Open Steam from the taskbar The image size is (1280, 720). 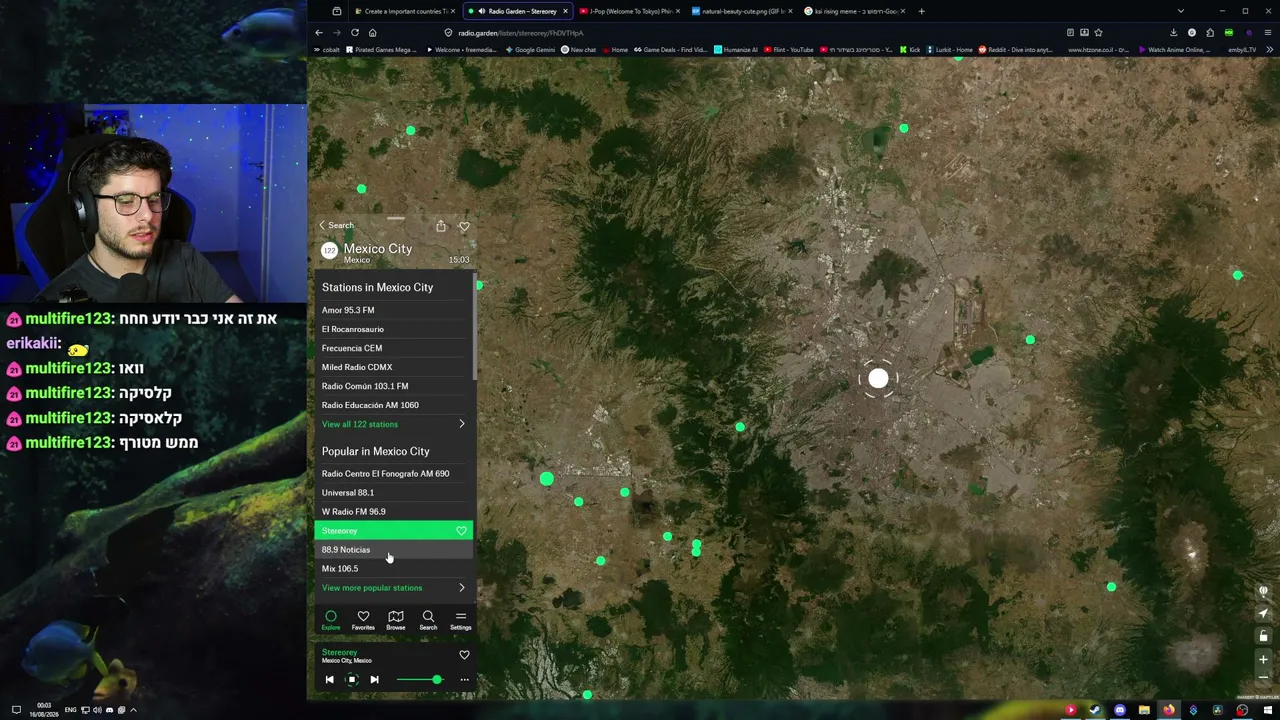point(1095,710)
